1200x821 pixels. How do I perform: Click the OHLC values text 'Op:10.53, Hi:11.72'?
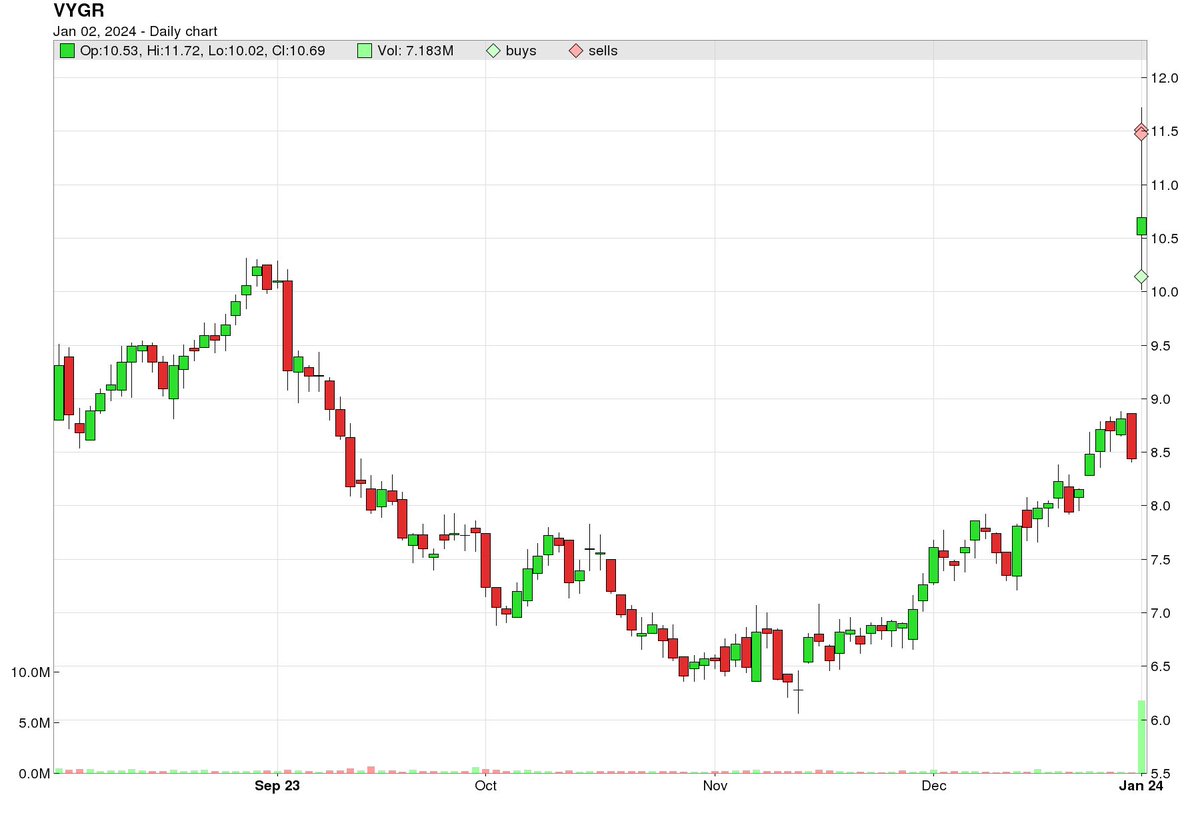coord(140,50)
